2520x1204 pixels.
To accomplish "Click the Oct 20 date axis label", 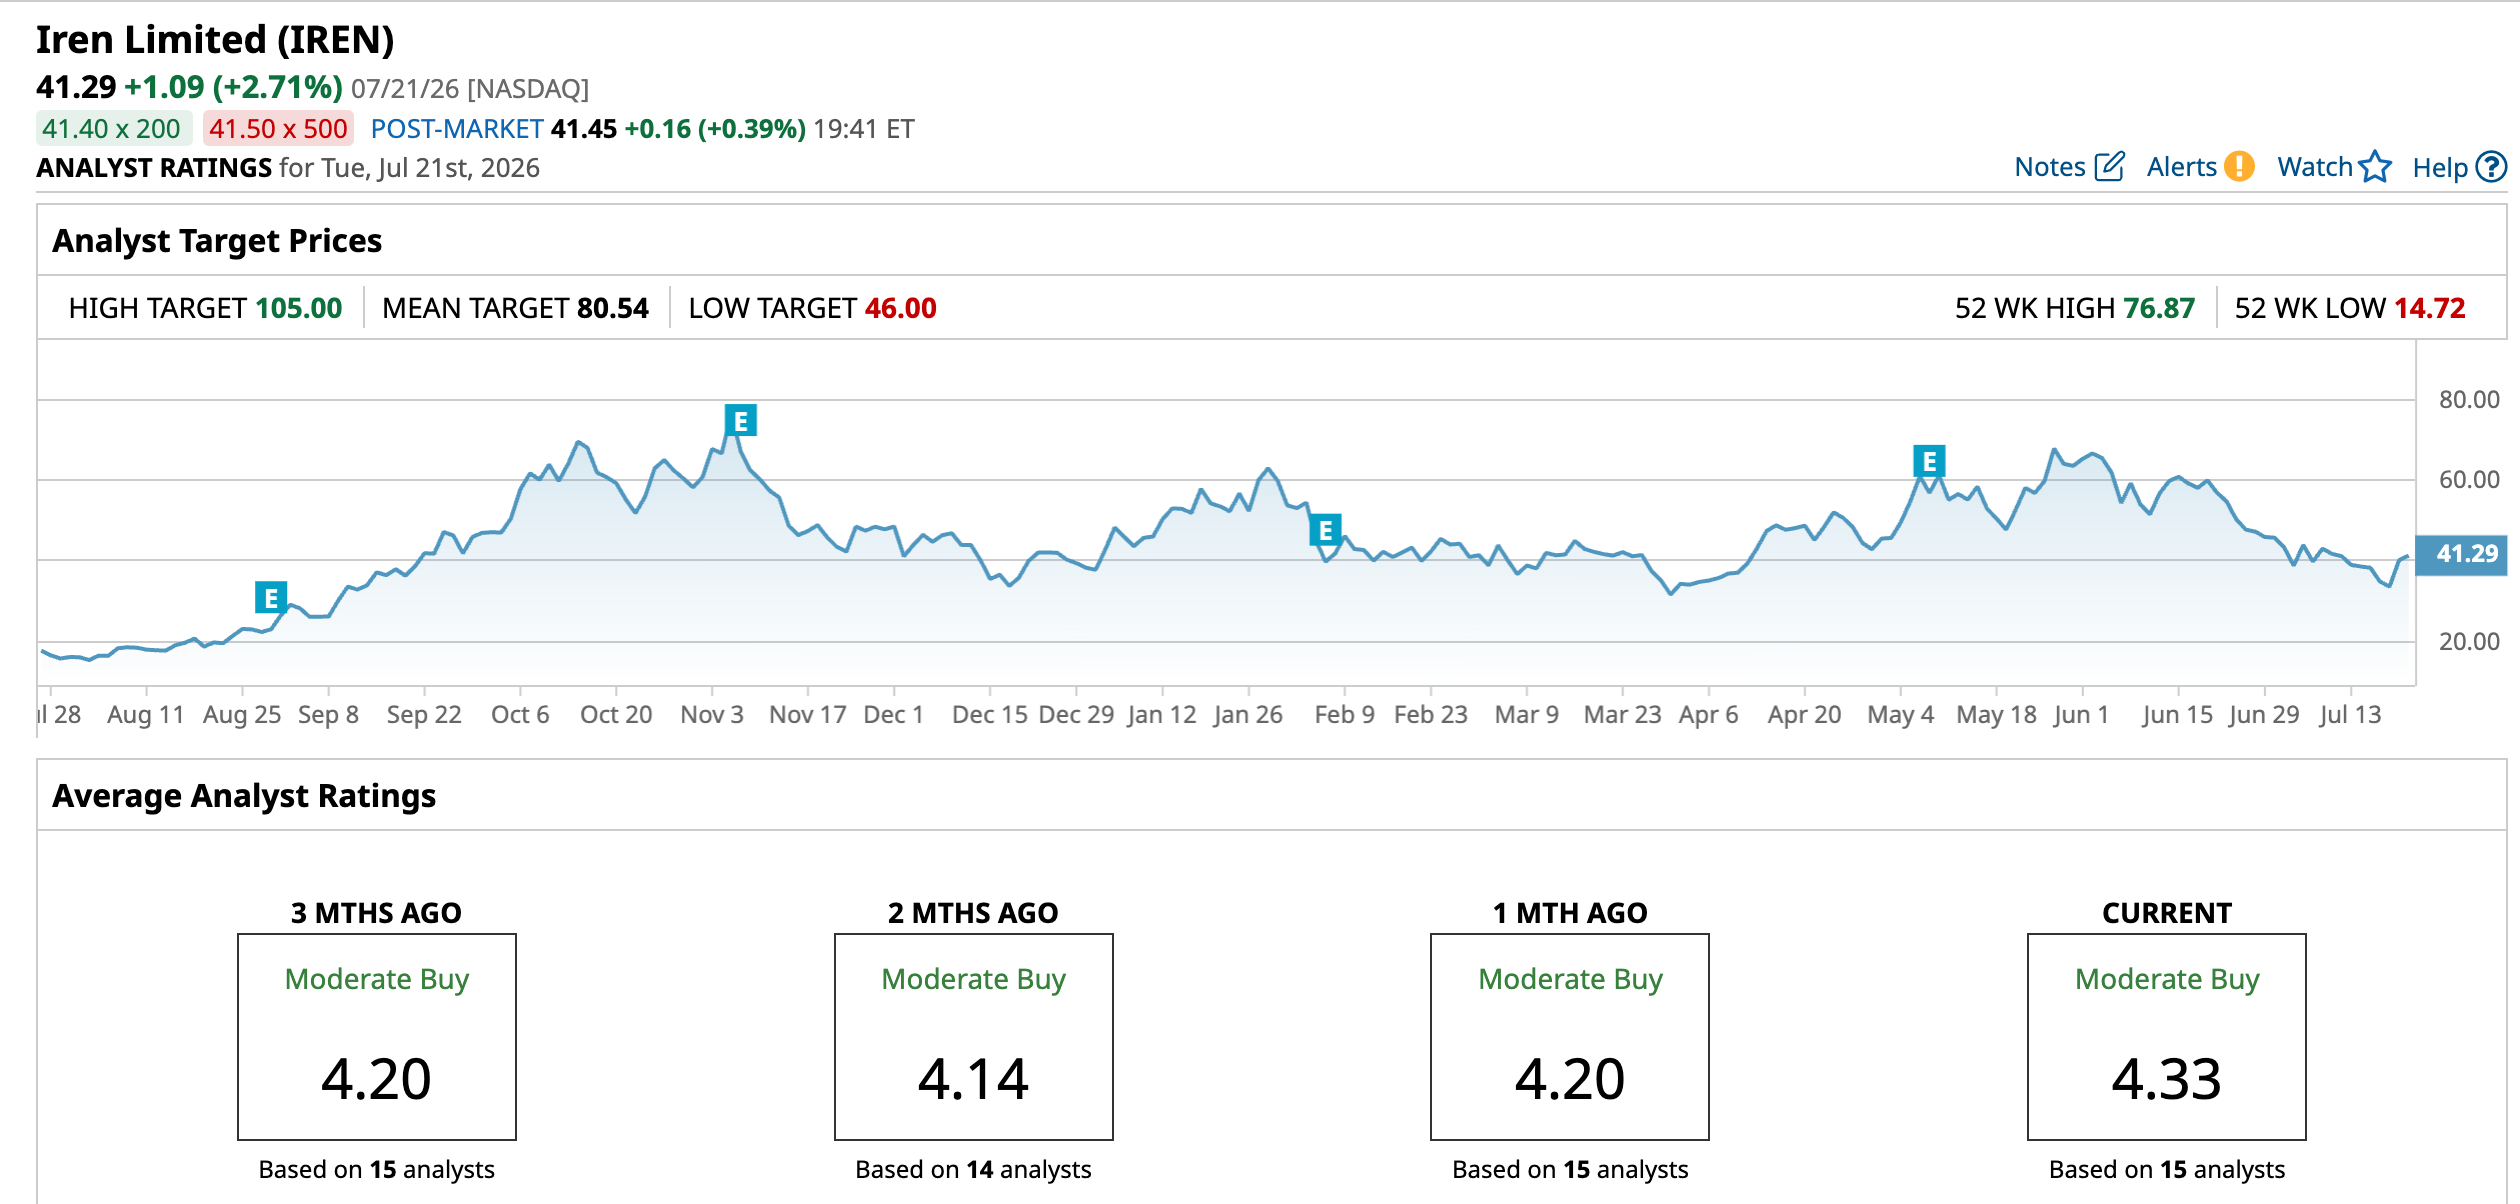I will coord(616,715).
